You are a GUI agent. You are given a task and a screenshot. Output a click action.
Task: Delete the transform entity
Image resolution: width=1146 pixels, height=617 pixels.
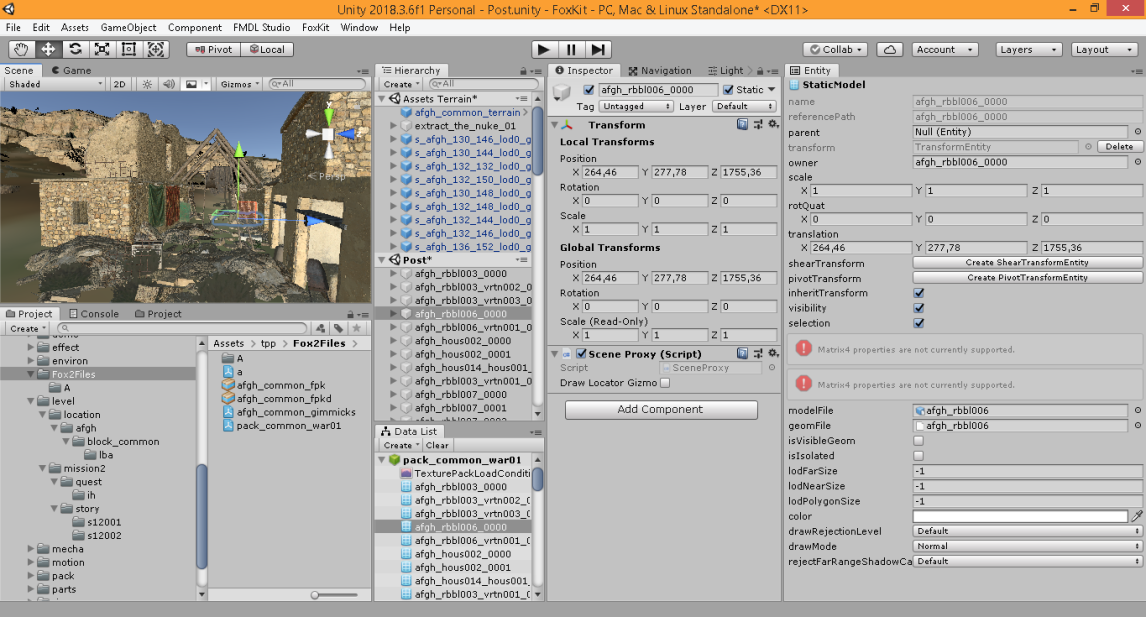(1119, 147)
